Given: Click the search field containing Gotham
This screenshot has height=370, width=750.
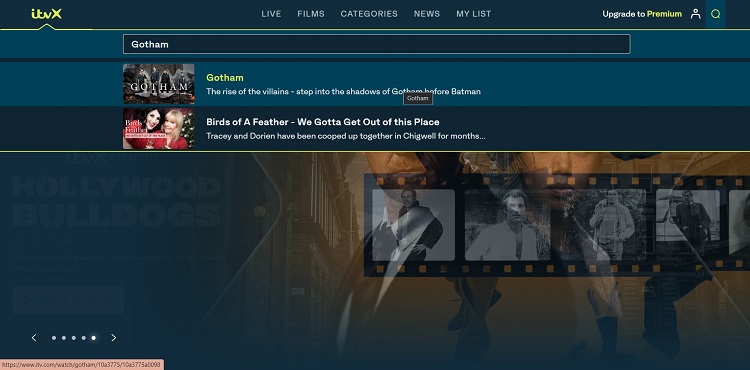Looking at the screenshot, I should 376,44.
